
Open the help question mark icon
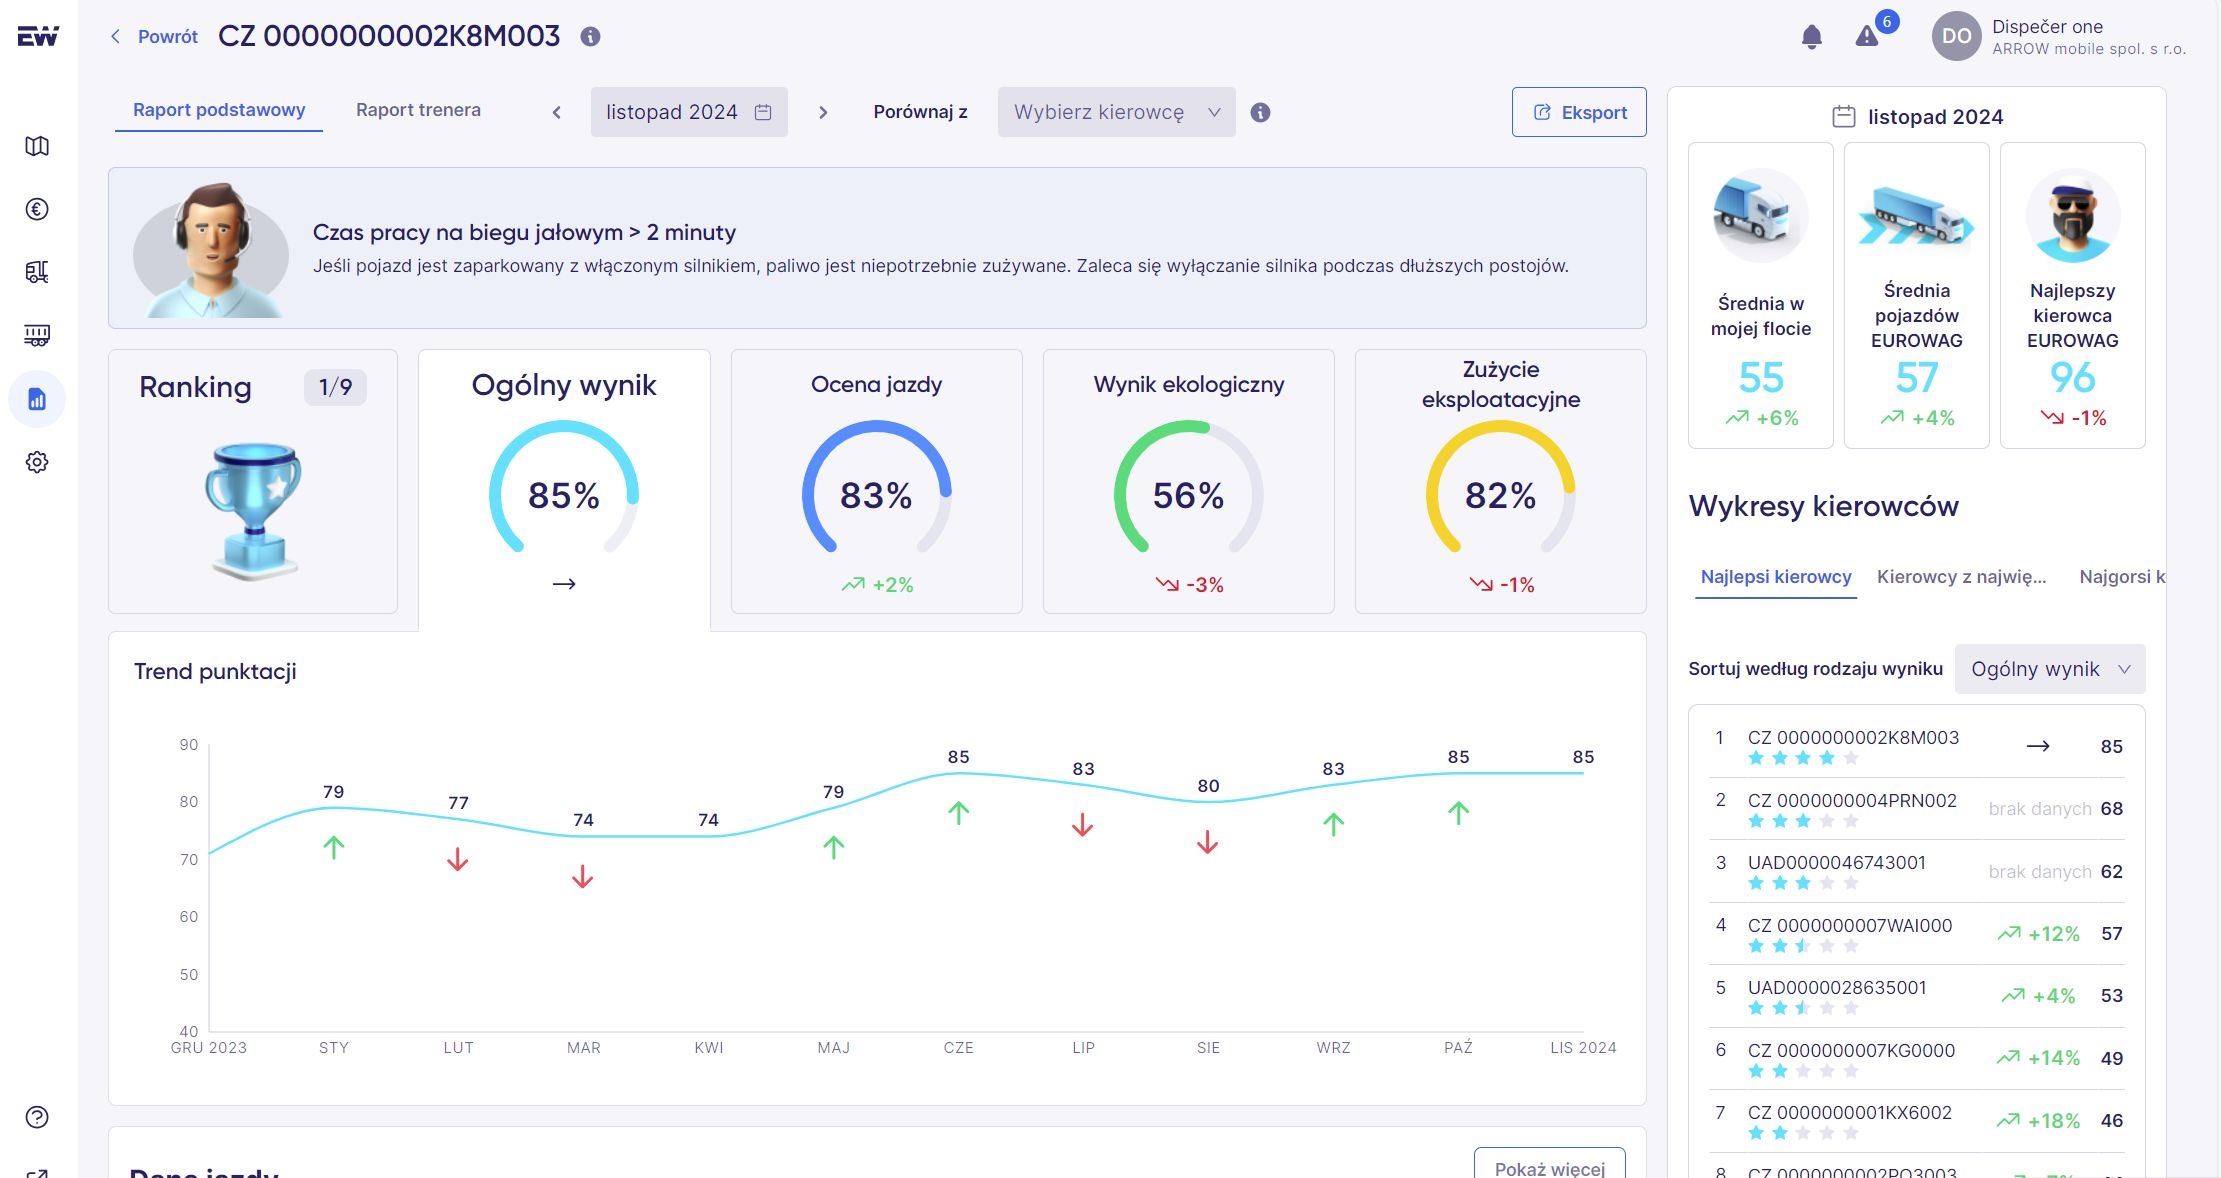(37, 1117)
